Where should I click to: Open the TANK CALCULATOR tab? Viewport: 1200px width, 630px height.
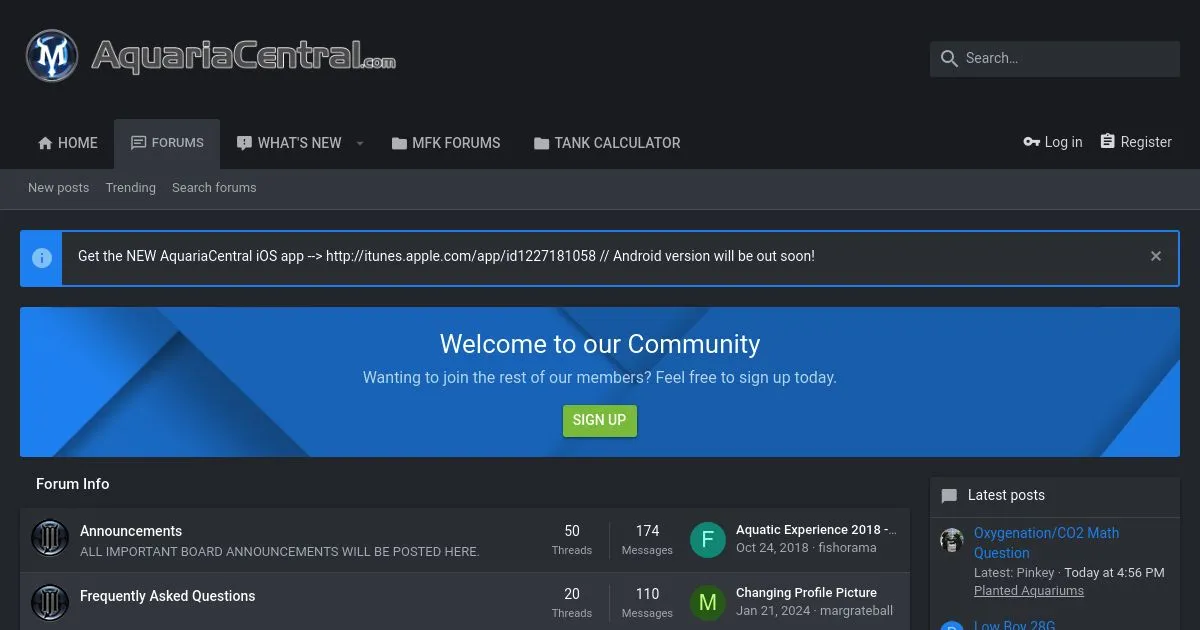[607, 143]
